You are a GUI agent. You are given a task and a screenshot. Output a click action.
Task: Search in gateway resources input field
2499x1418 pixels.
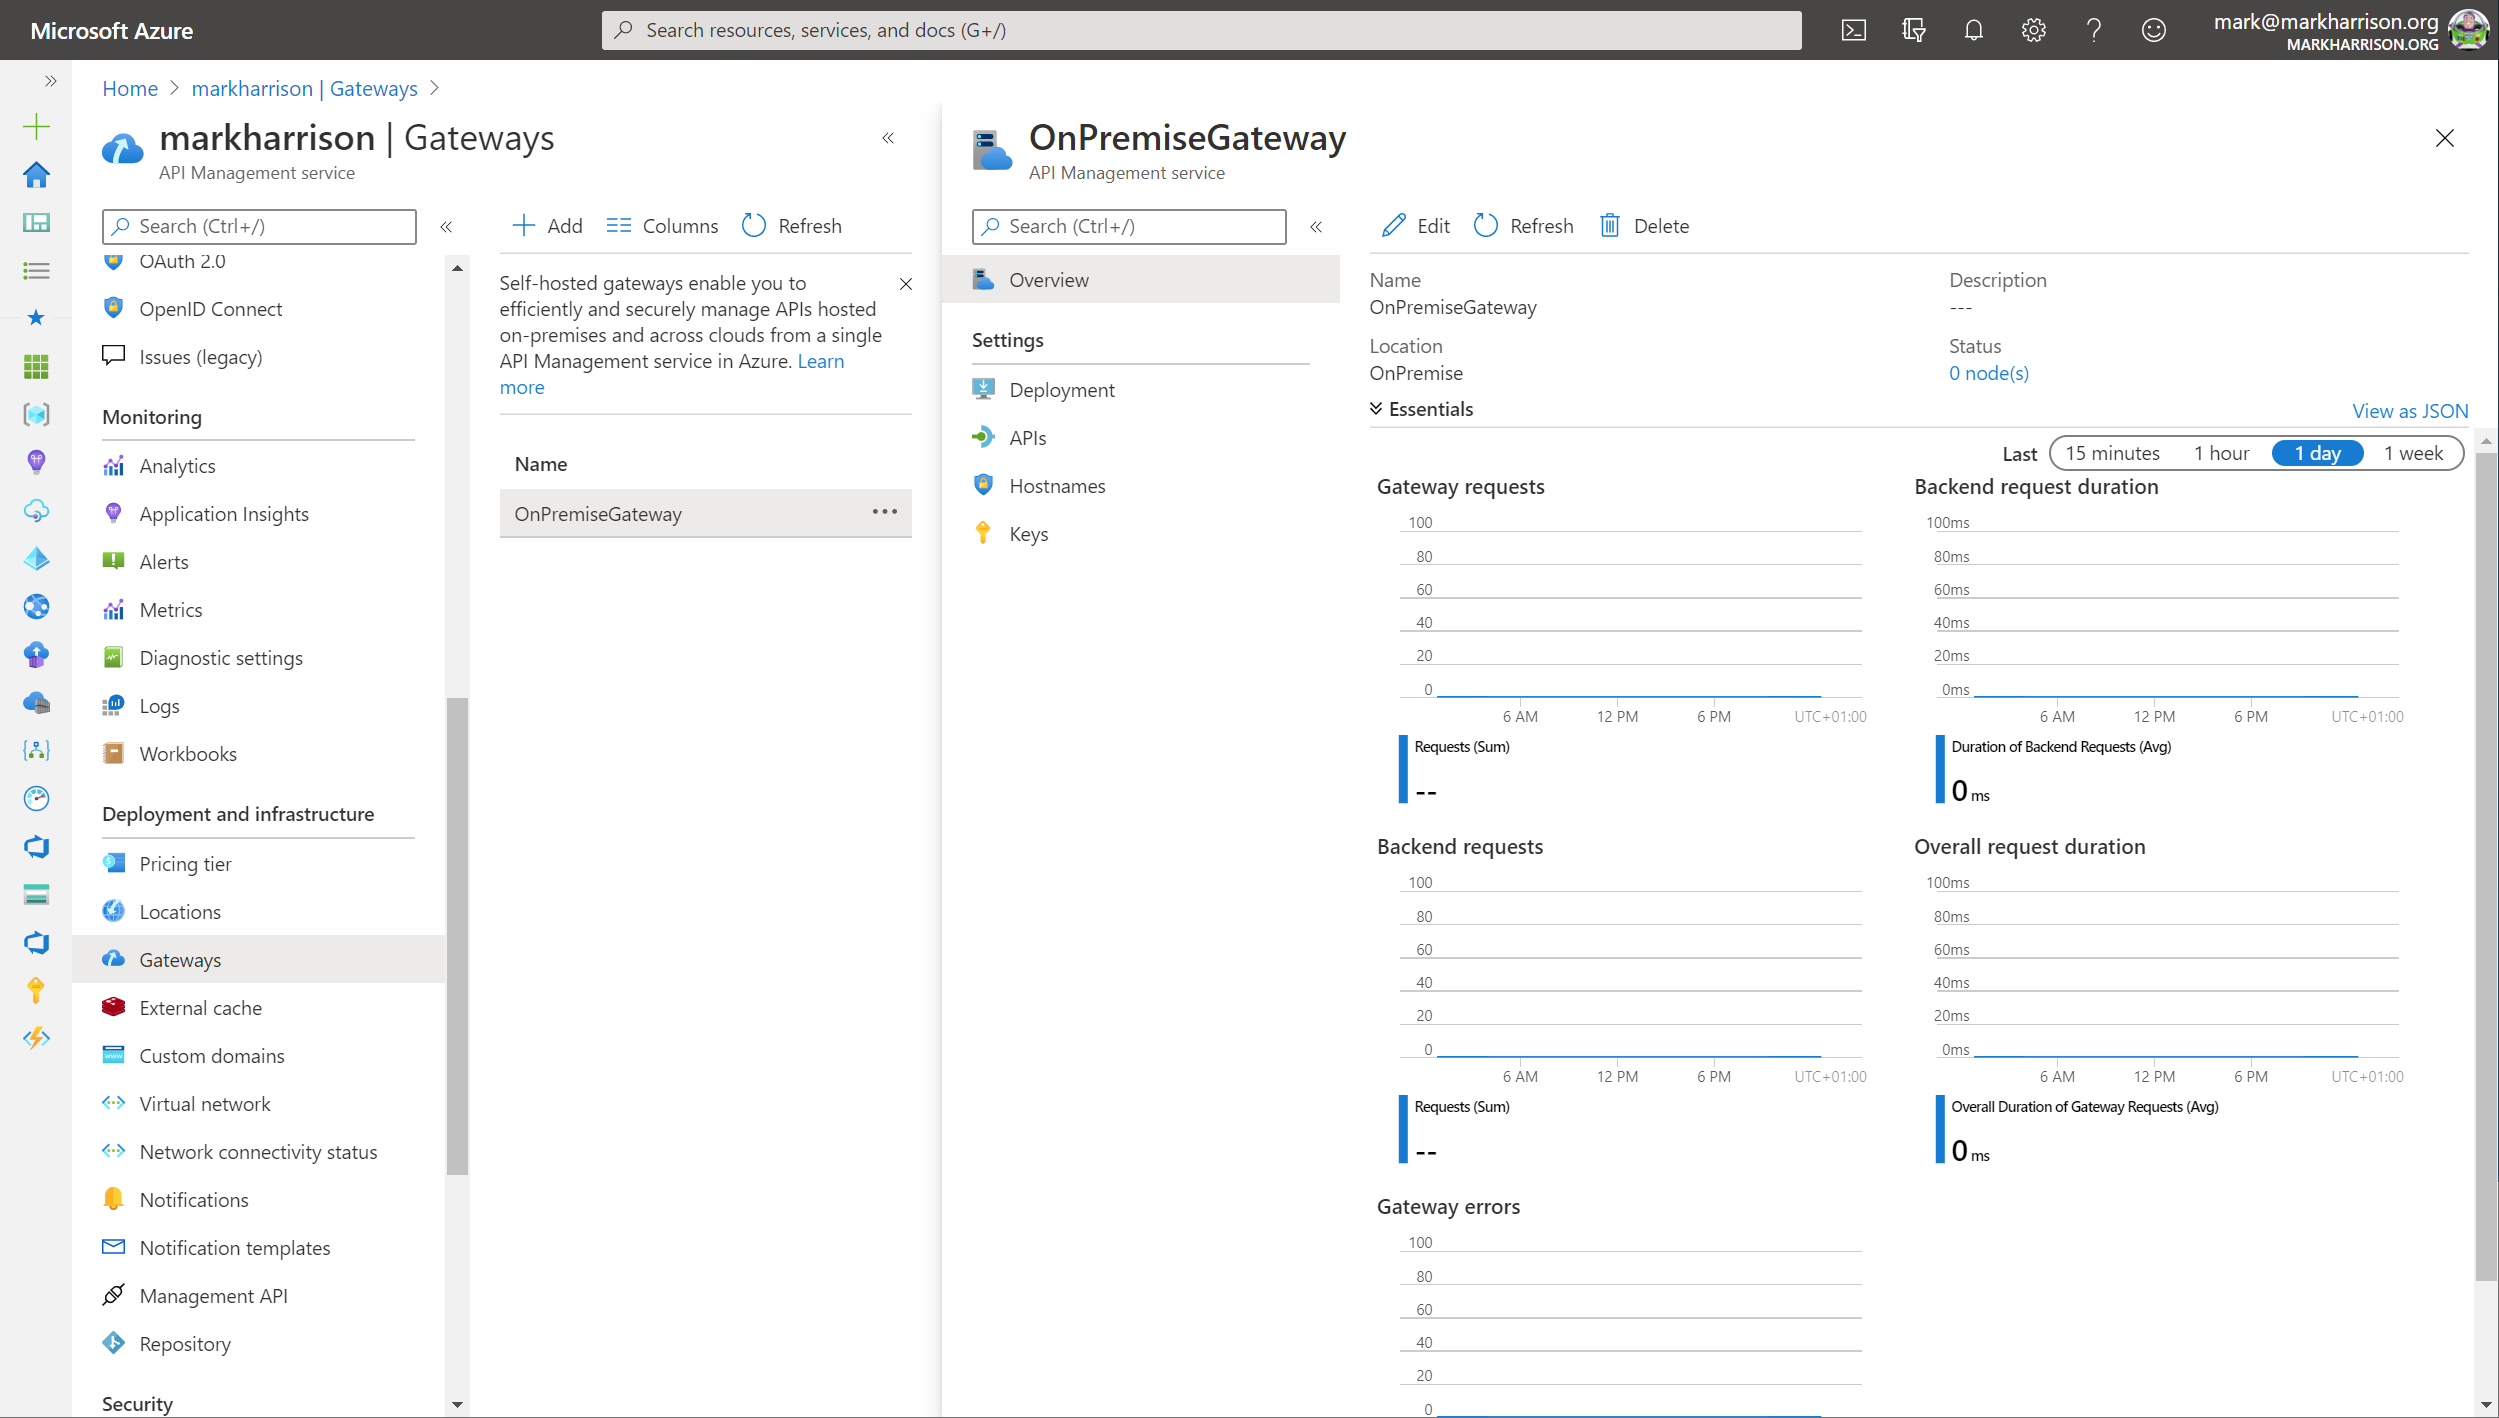pos(1131,225)
